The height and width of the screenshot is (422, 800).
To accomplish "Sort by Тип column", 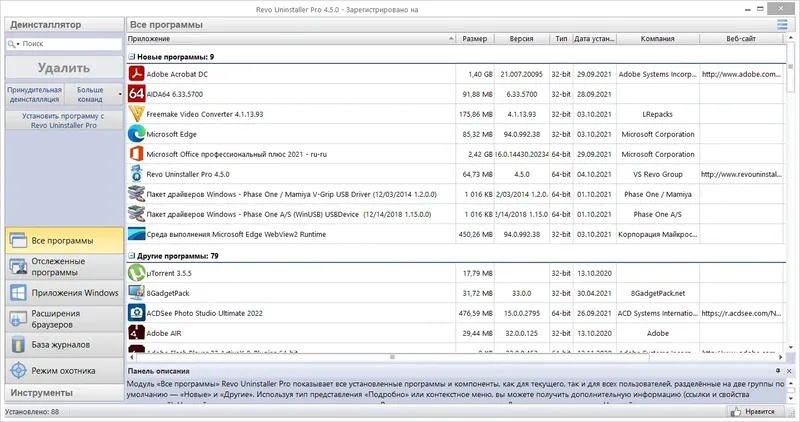I will click(x=561, y=39).
